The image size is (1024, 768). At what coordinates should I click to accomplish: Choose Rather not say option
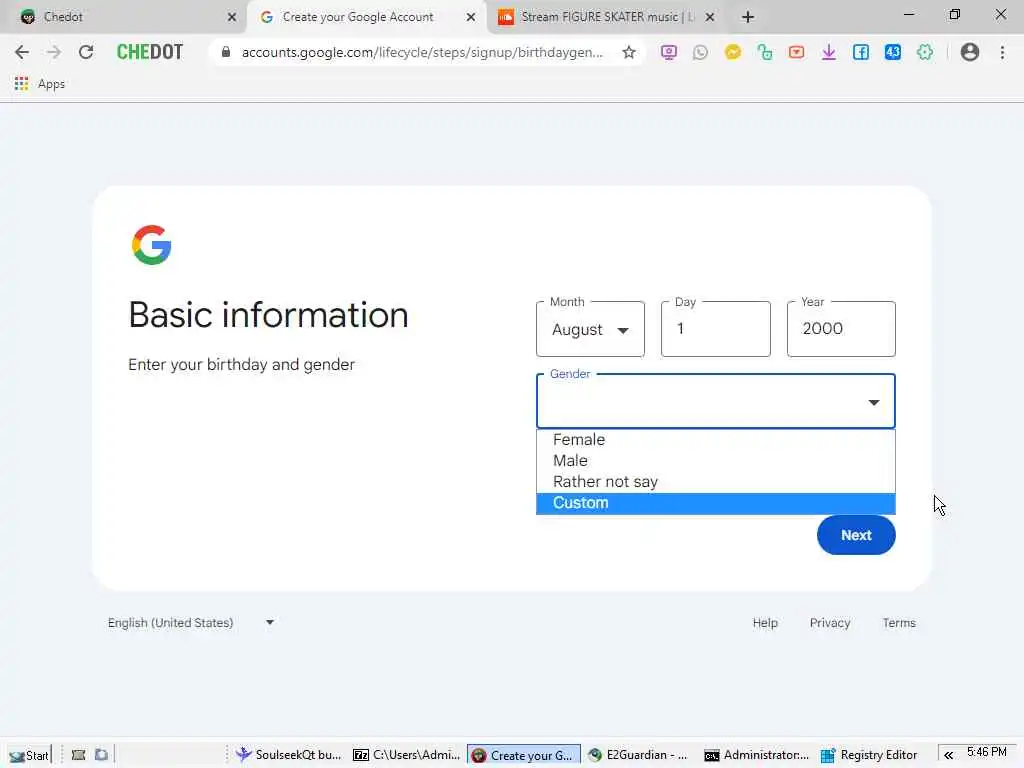point(716,481)
